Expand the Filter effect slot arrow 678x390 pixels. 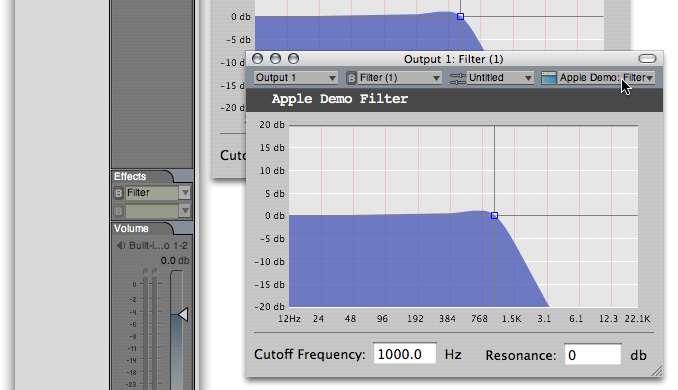click(x=185, y=193)
